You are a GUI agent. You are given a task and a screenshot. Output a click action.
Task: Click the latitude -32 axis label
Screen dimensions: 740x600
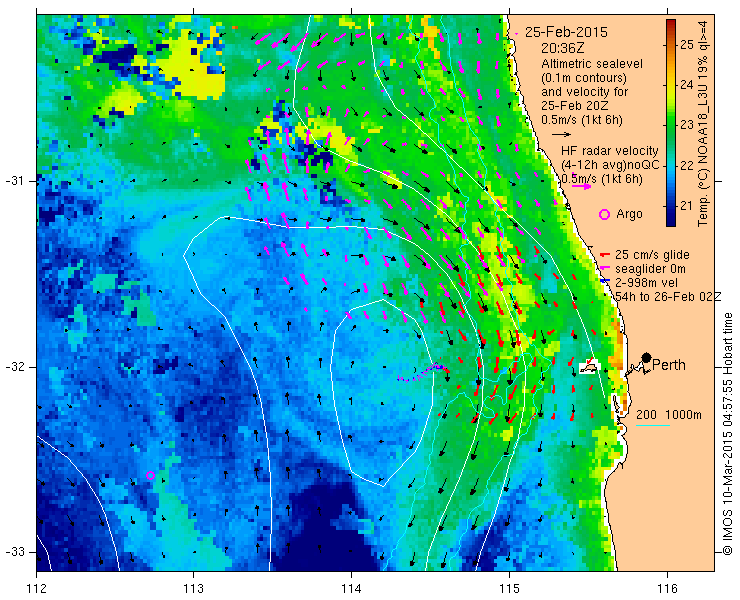click(15, 367)
